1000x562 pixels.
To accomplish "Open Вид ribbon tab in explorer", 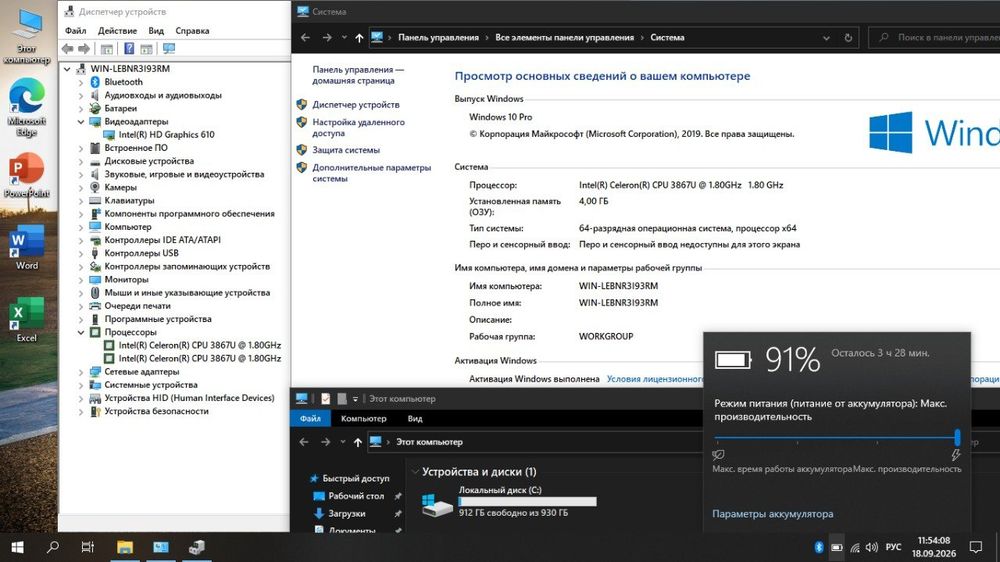I will (415, 418).
